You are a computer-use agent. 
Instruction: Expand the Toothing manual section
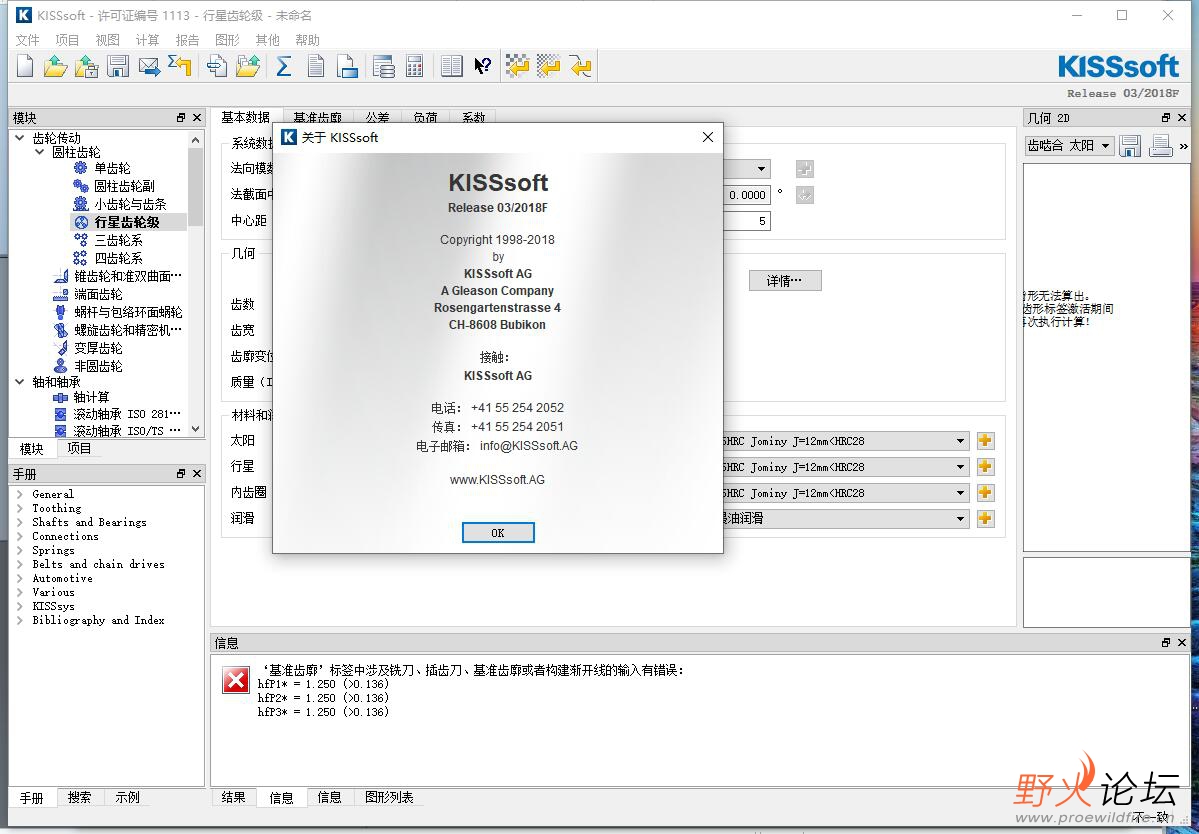20,508
